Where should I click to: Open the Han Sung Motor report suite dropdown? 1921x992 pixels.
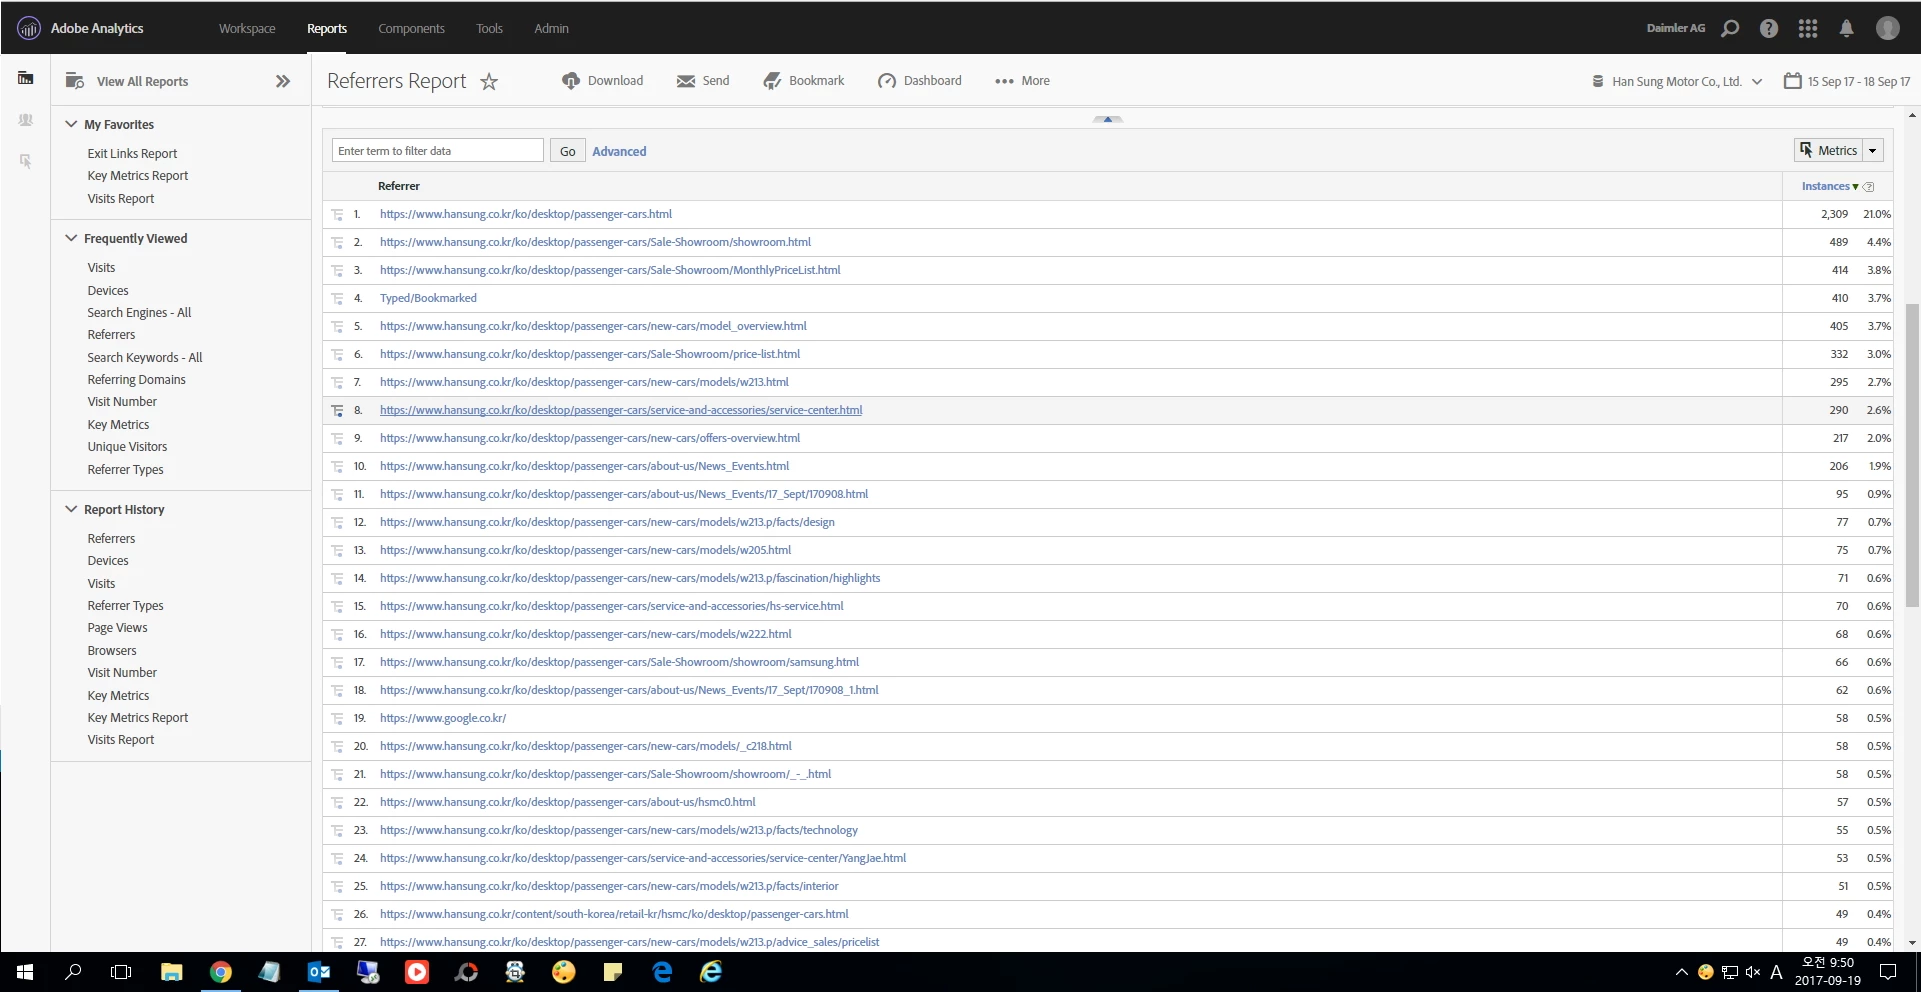coord(1677,81)
